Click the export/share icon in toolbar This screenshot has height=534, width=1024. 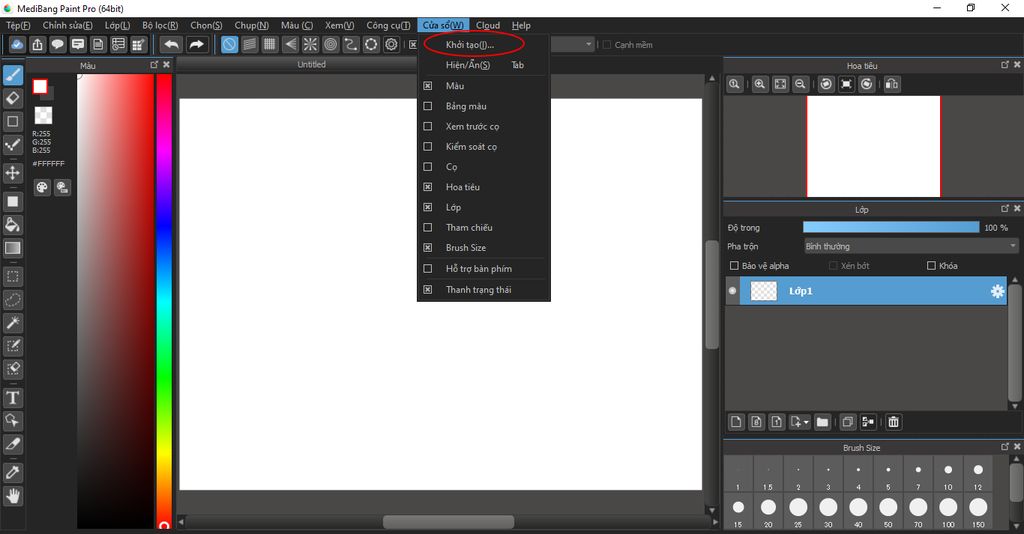click(37, 44)
